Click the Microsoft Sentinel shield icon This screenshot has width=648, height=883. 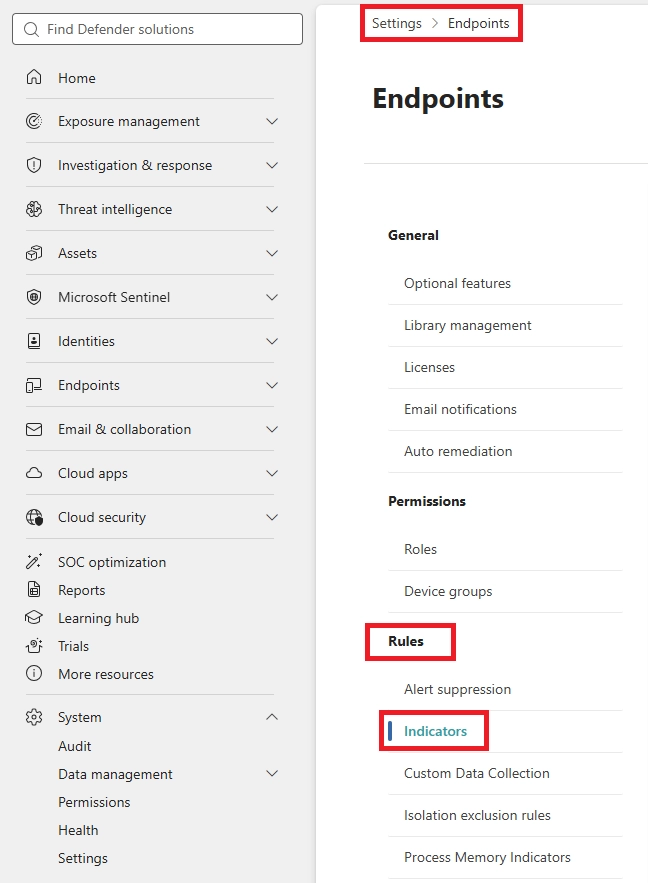coord(34,297)
